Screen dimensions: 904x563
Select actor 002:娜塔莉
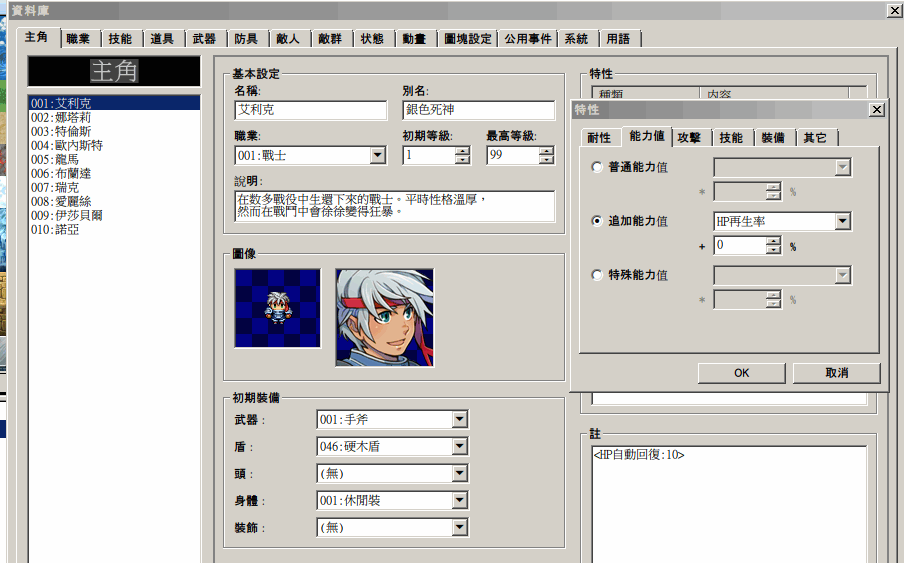(x=114, y=118)
